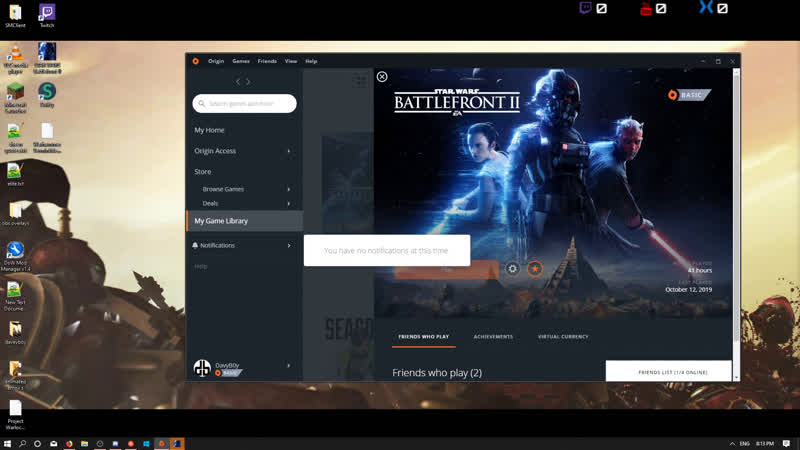
Task: Switch to Origin in the taskbar
Action: coord(161,443)
